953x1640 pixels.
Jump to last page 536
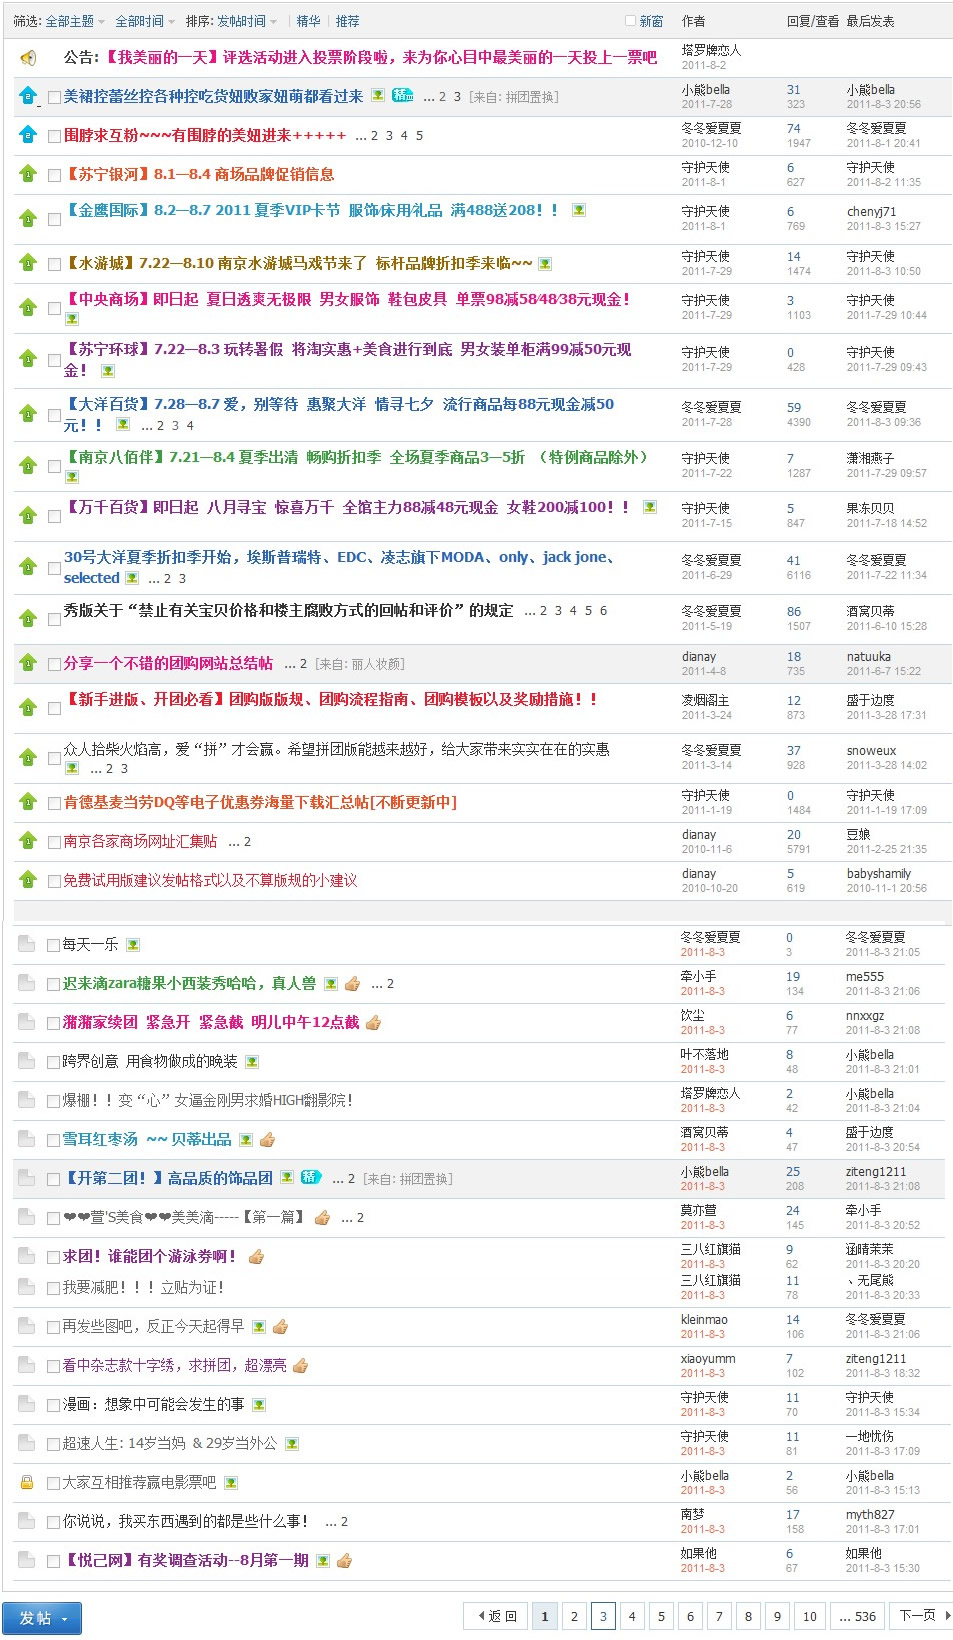(x=858, y=1616)
